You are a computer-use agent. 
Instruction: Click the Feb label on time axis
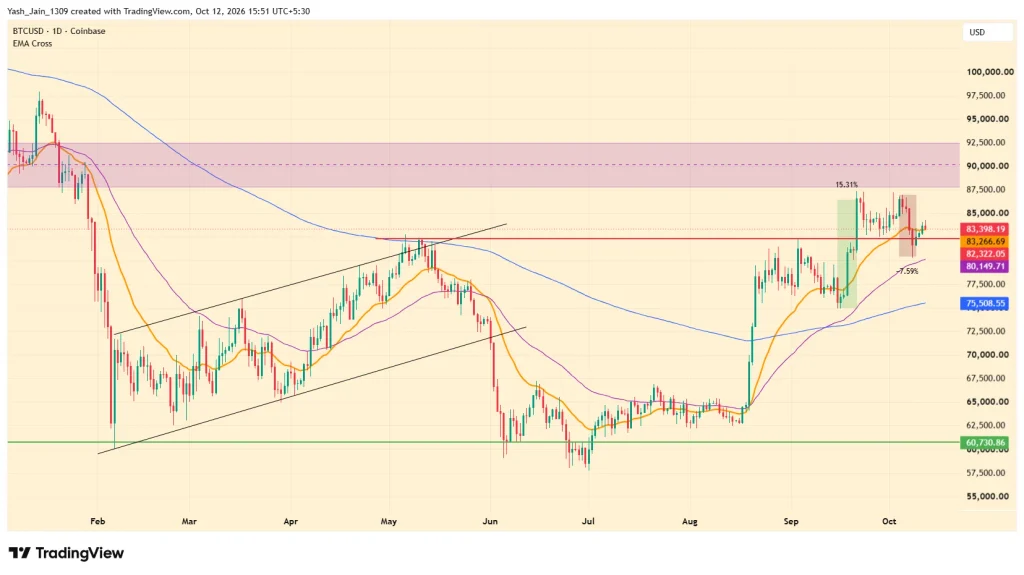pos(97,521)
